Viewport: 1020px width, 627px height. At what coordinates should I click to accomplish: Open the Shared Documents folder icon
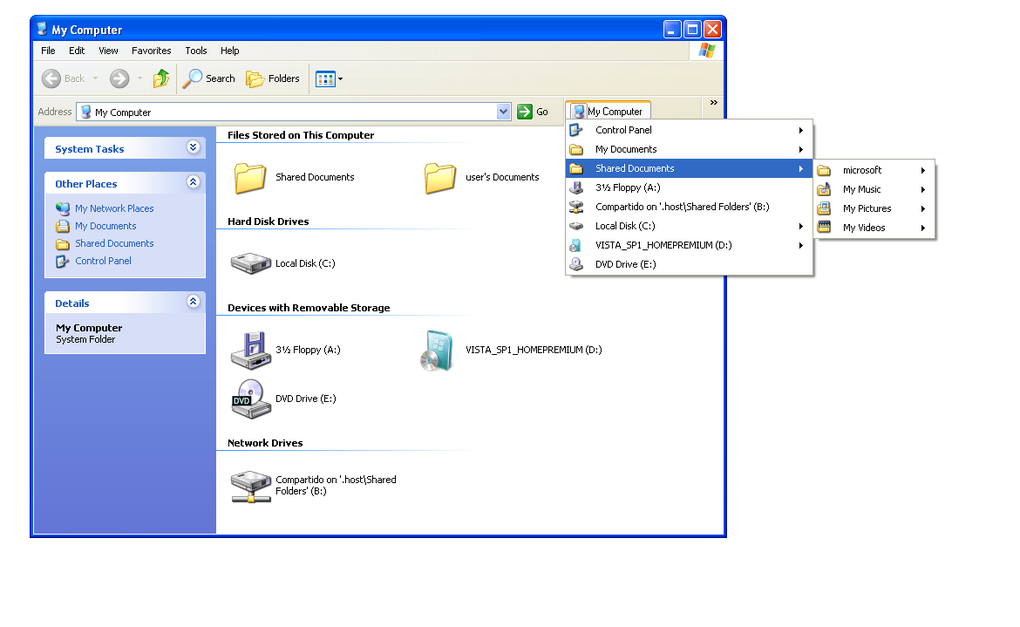point(250,175)
